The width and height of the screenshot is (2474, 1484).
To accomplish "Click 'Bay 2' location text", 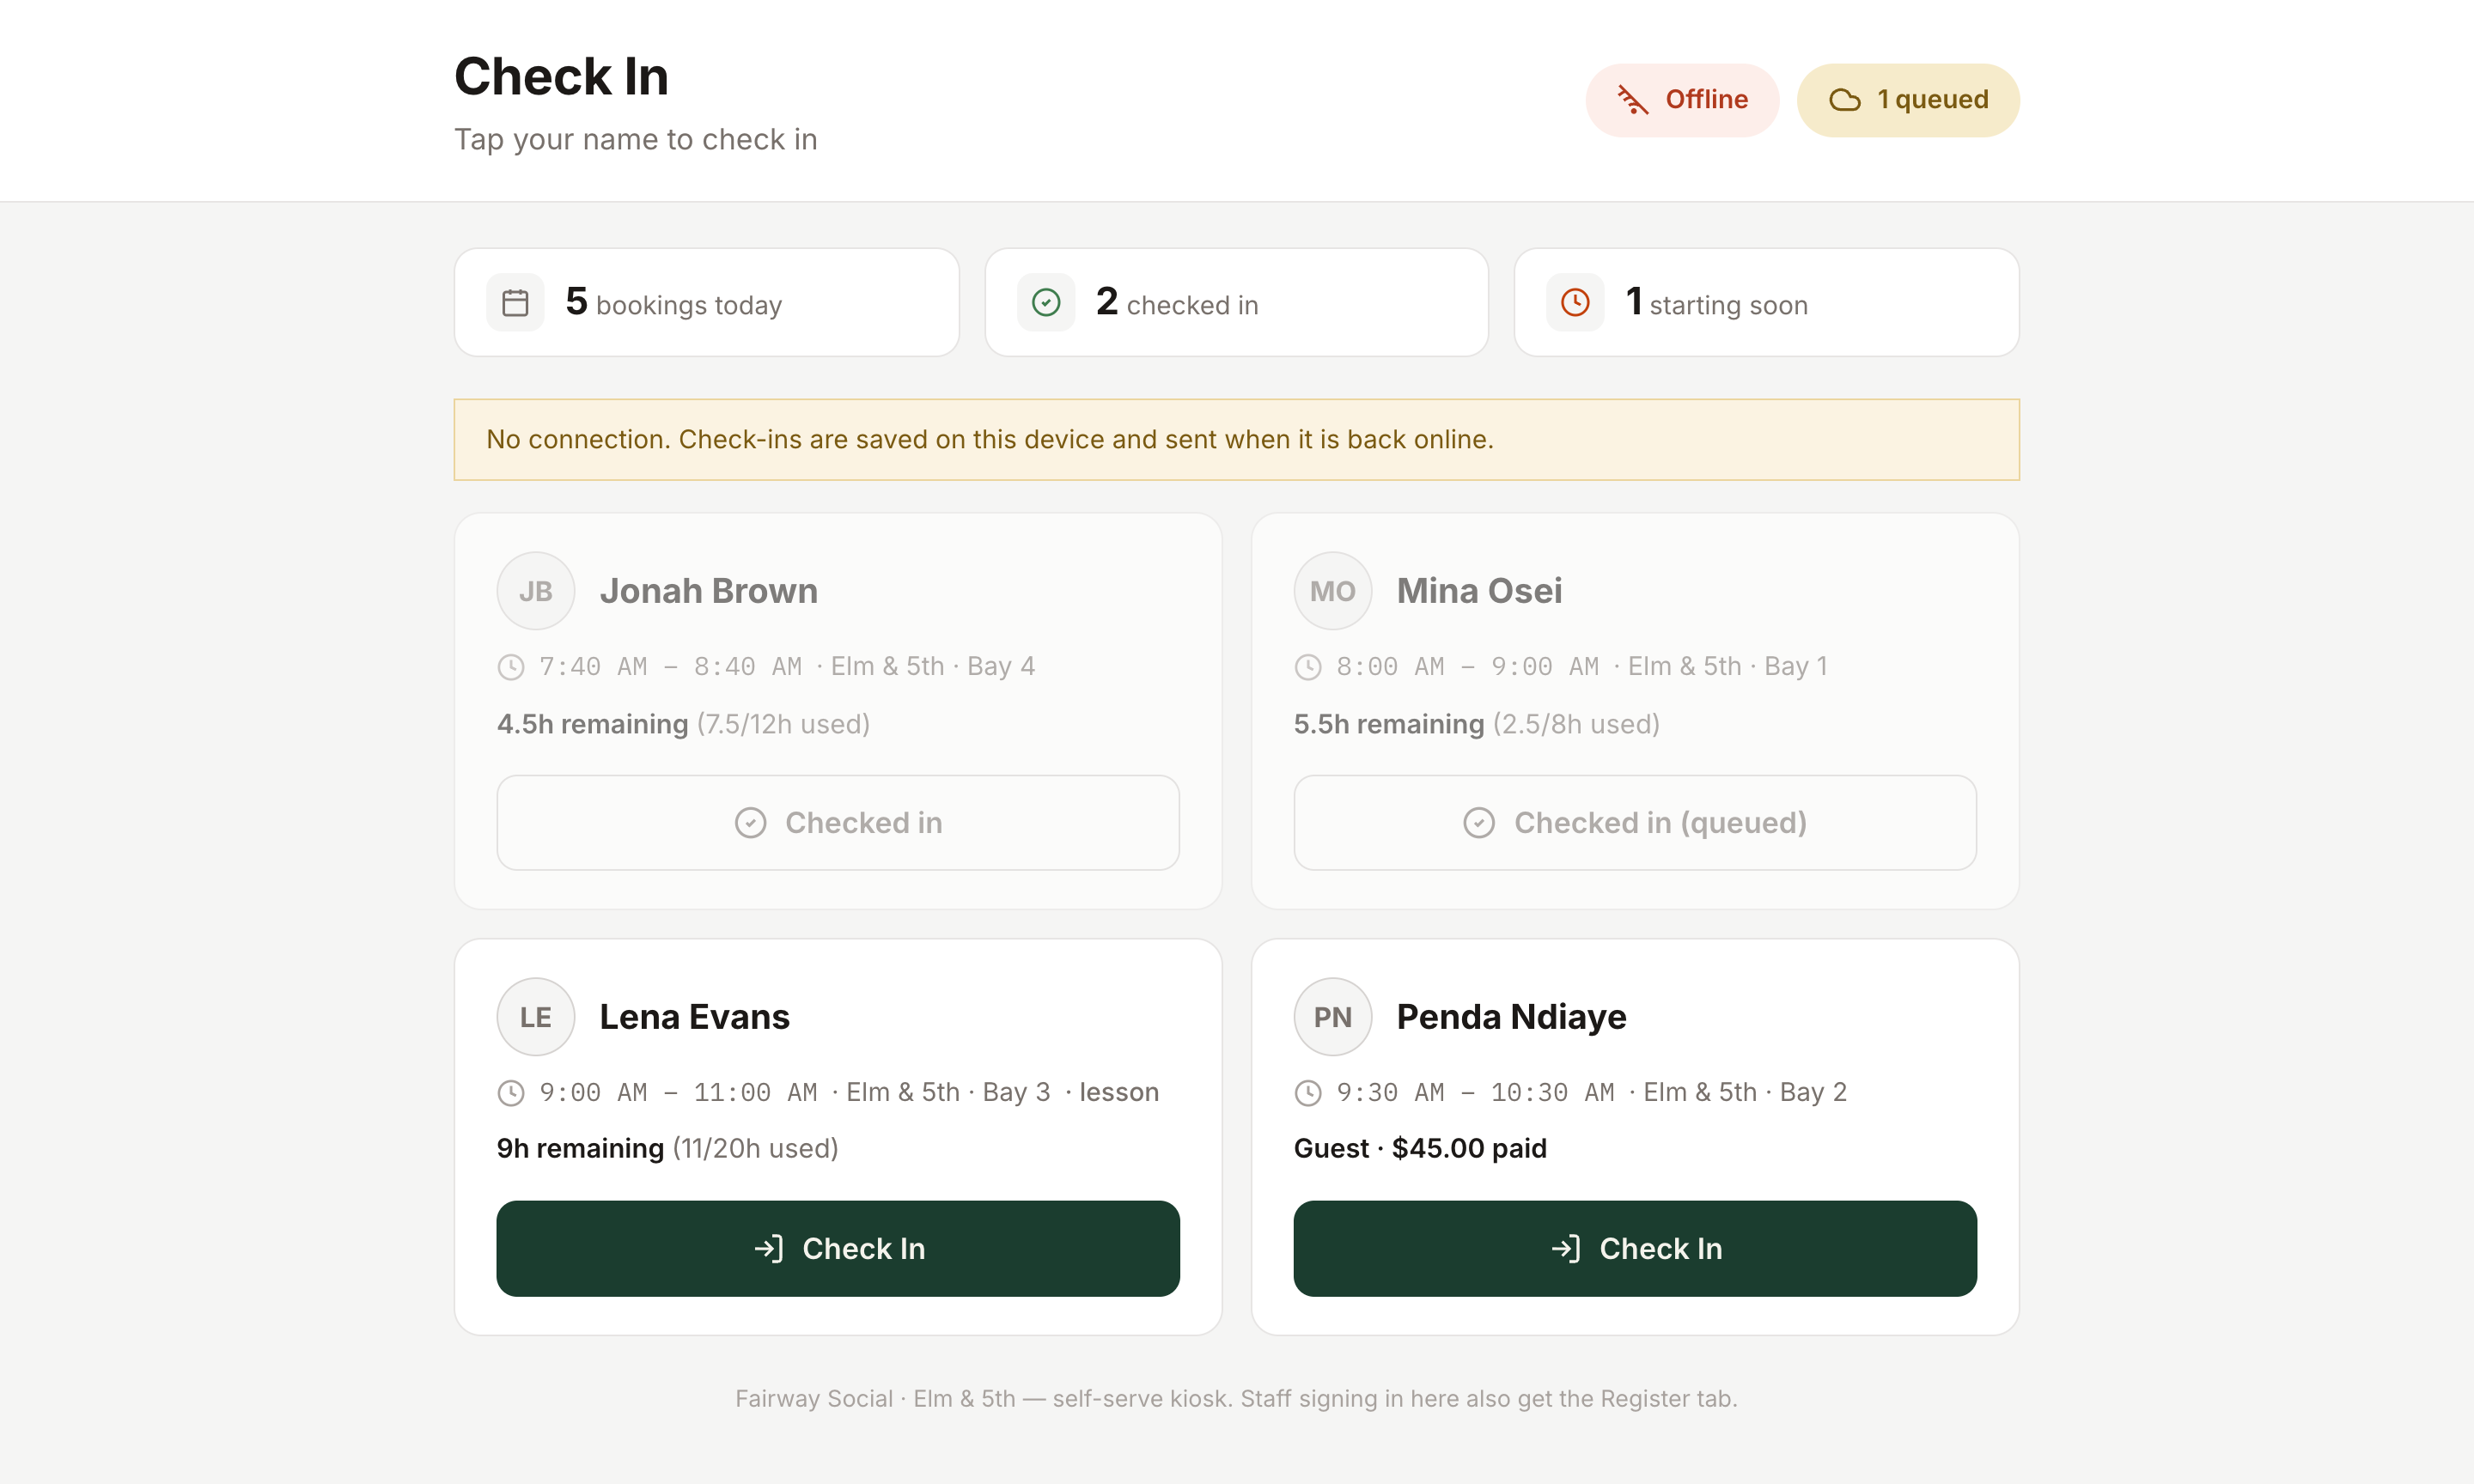I will tap(1813, 1093).
